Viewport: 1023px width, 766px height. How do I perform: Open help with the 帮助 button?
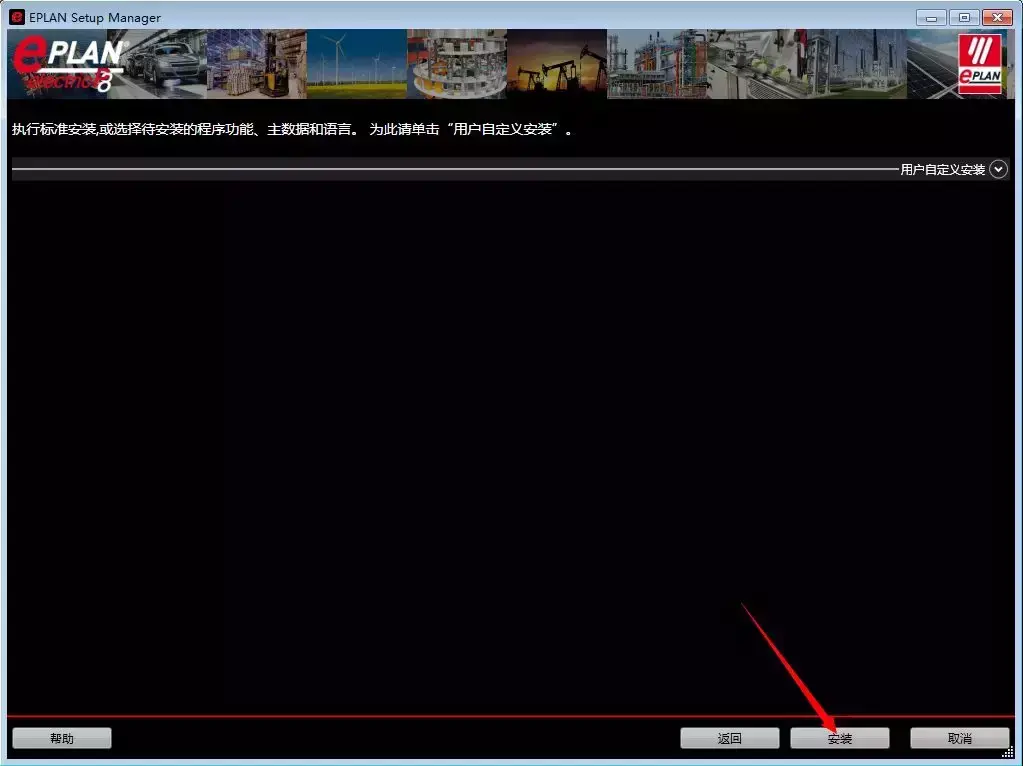click(x=61, y=737)
